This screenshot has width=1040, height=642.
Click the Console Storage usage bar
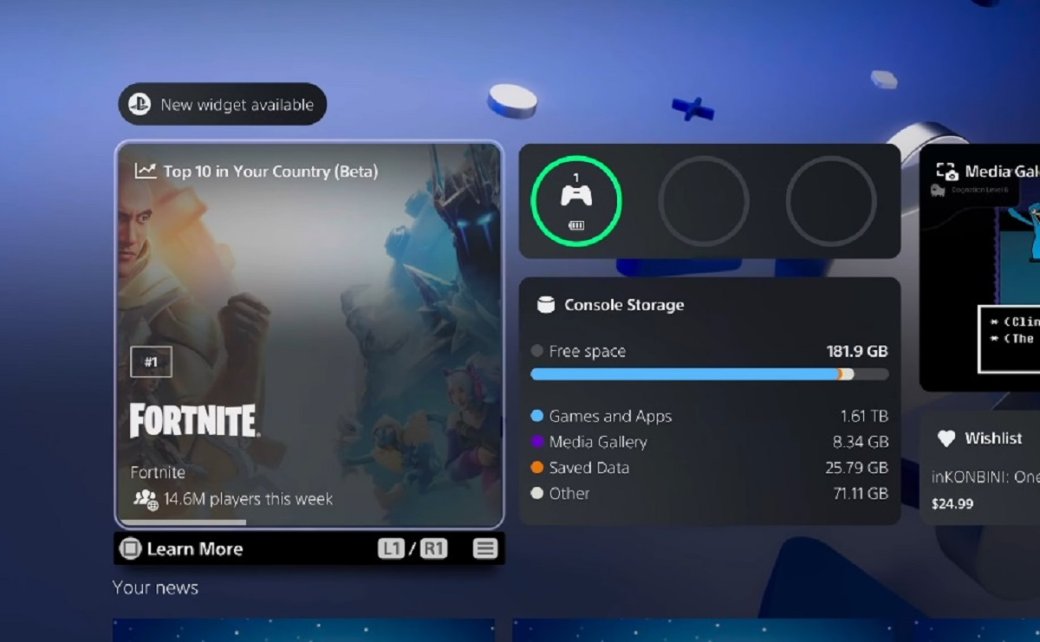click(709, 375)
